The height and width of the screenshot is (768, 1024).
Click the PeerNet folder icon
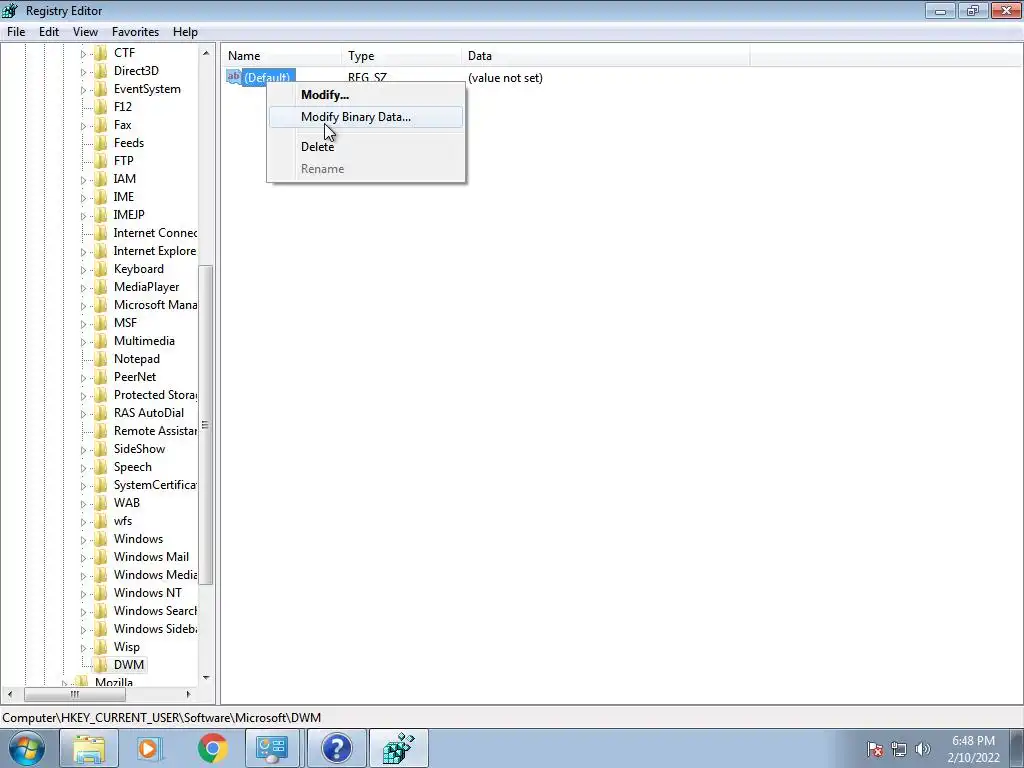[x=101, y=377]
